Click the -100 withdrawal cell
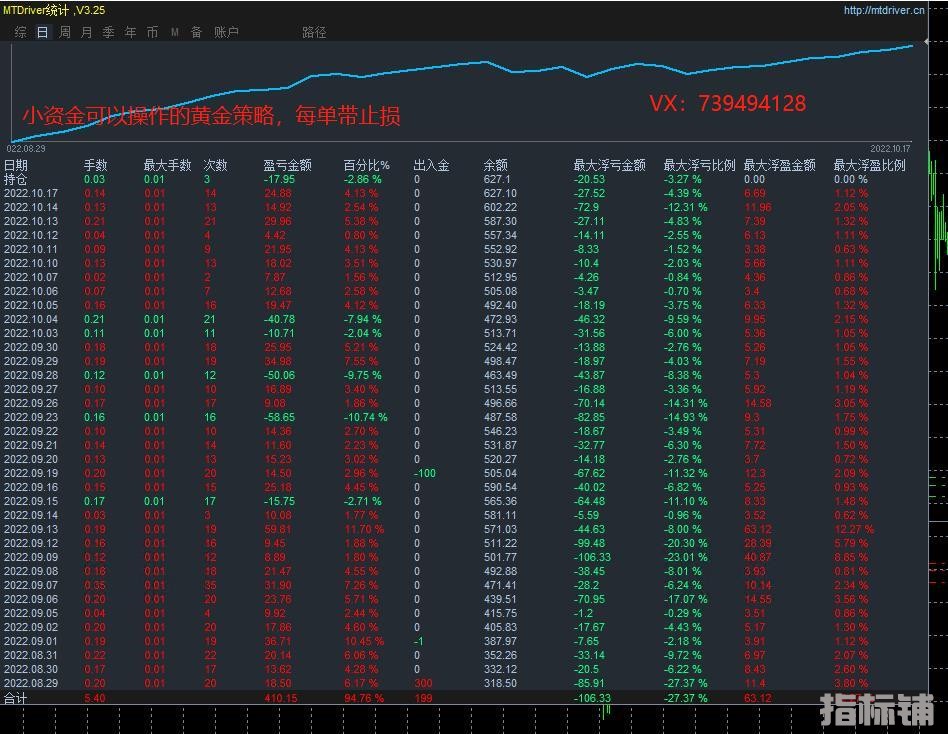948x734 pixels. (x=424, y=473)
